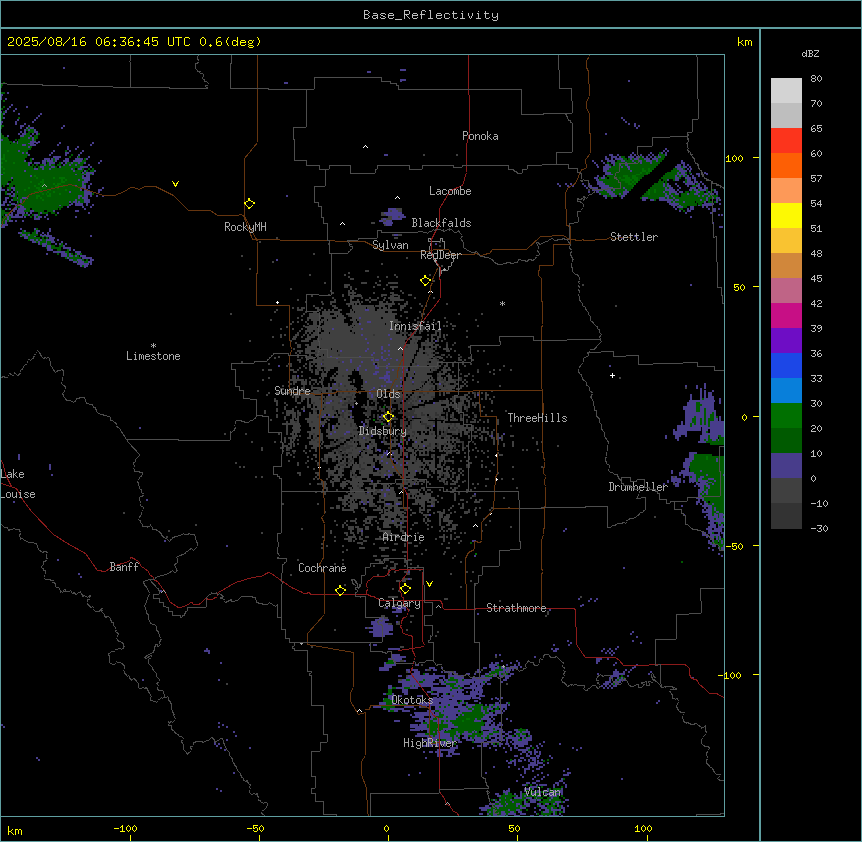
Task: Click the ThreeHills label
Action: click(x=537, y=418)
